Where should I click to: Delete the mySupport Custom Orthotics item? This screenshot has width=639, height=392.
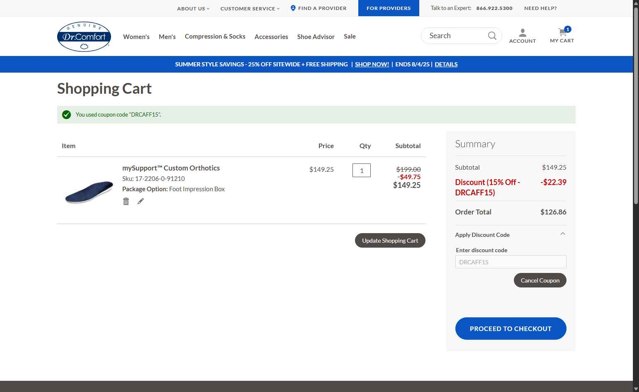coord(126,201)
